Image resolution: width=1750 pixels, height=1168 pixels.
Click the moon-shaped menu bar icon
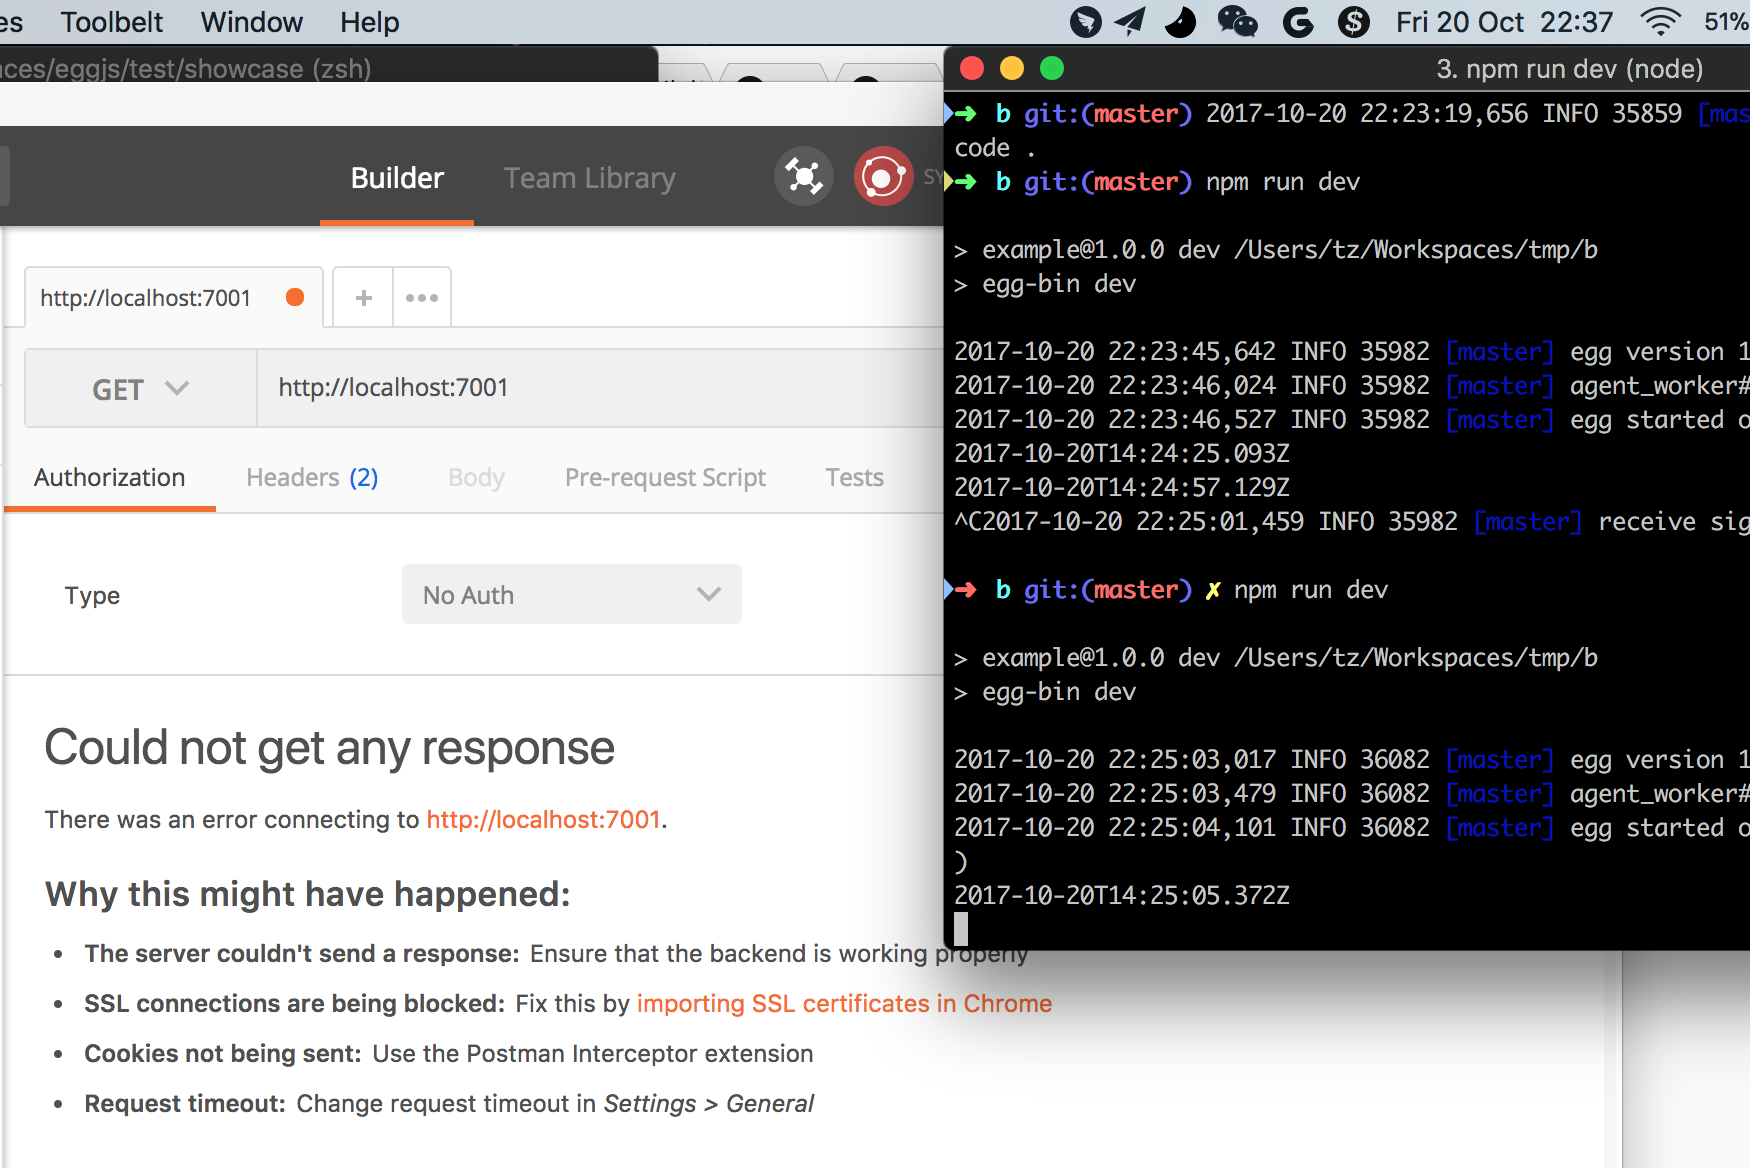tap(1180, 21)
